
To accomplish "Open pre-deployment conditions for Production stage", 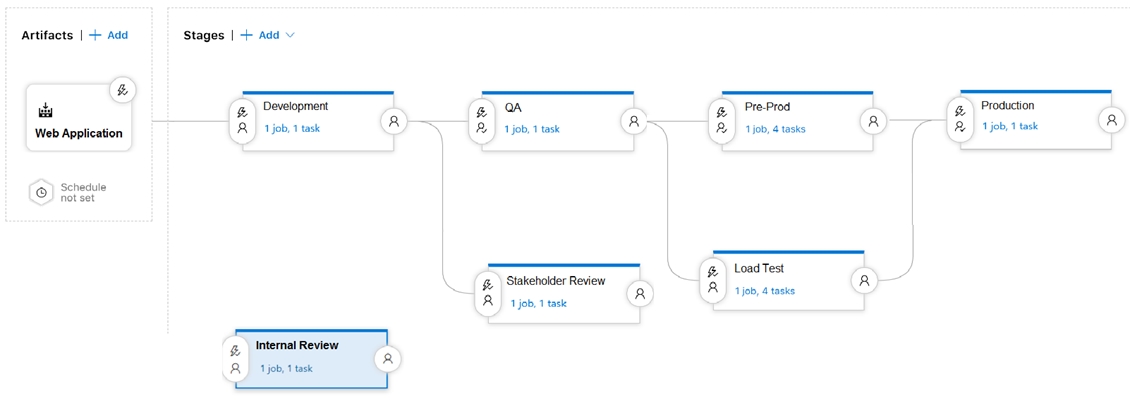I will pos(960,119).
